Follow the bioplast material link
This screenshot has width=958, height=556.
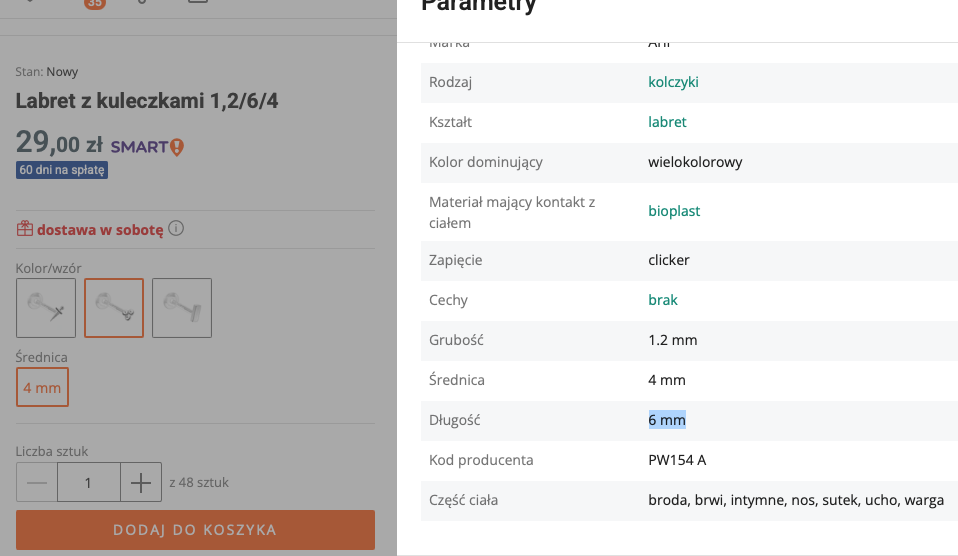(x=674, y=211)
